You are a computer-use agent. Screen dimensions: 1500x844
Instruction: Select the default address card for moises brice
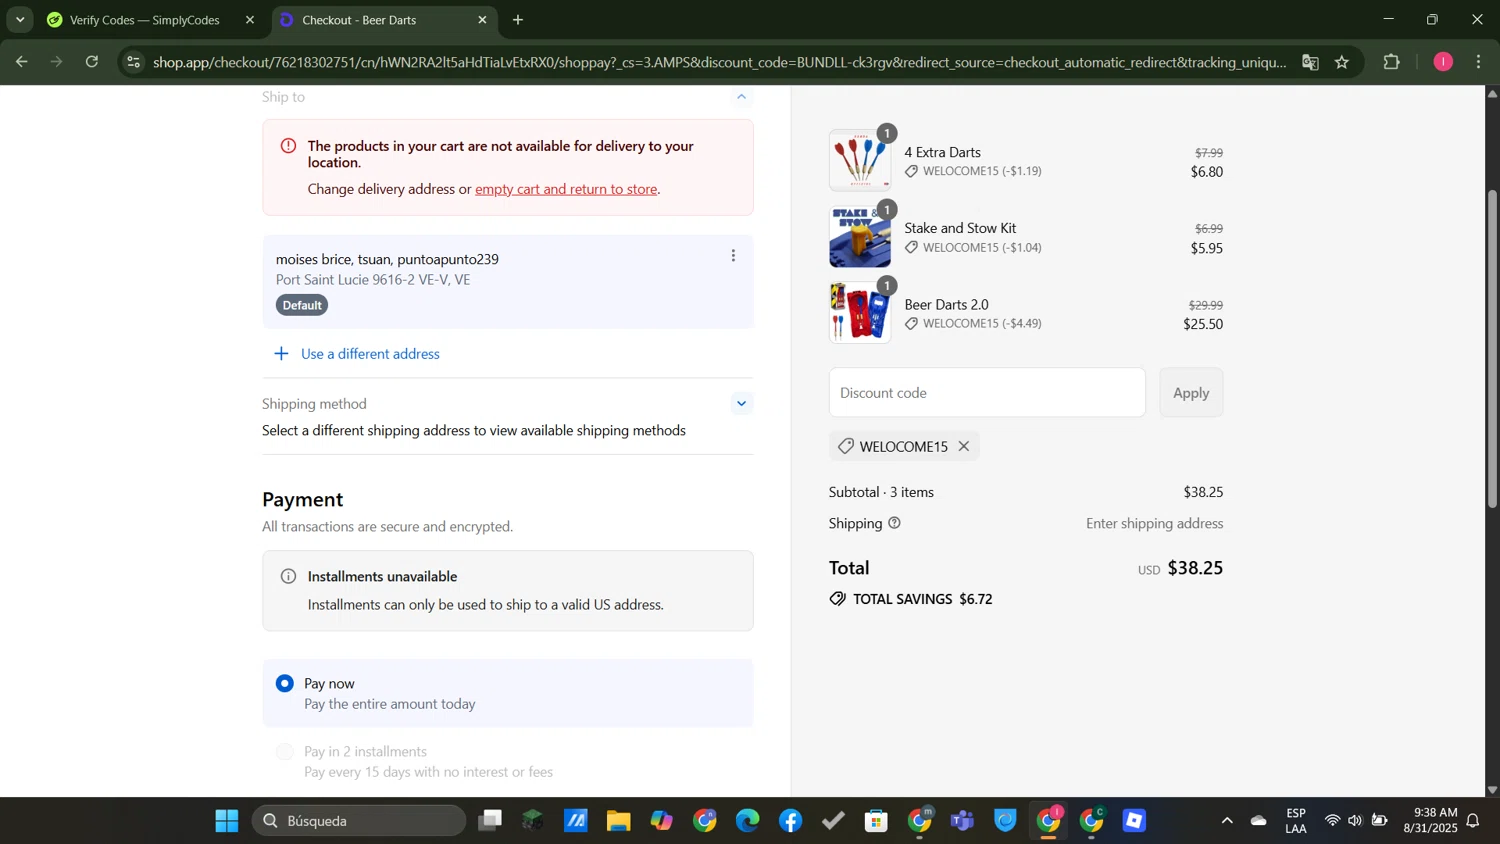(508, 282)
